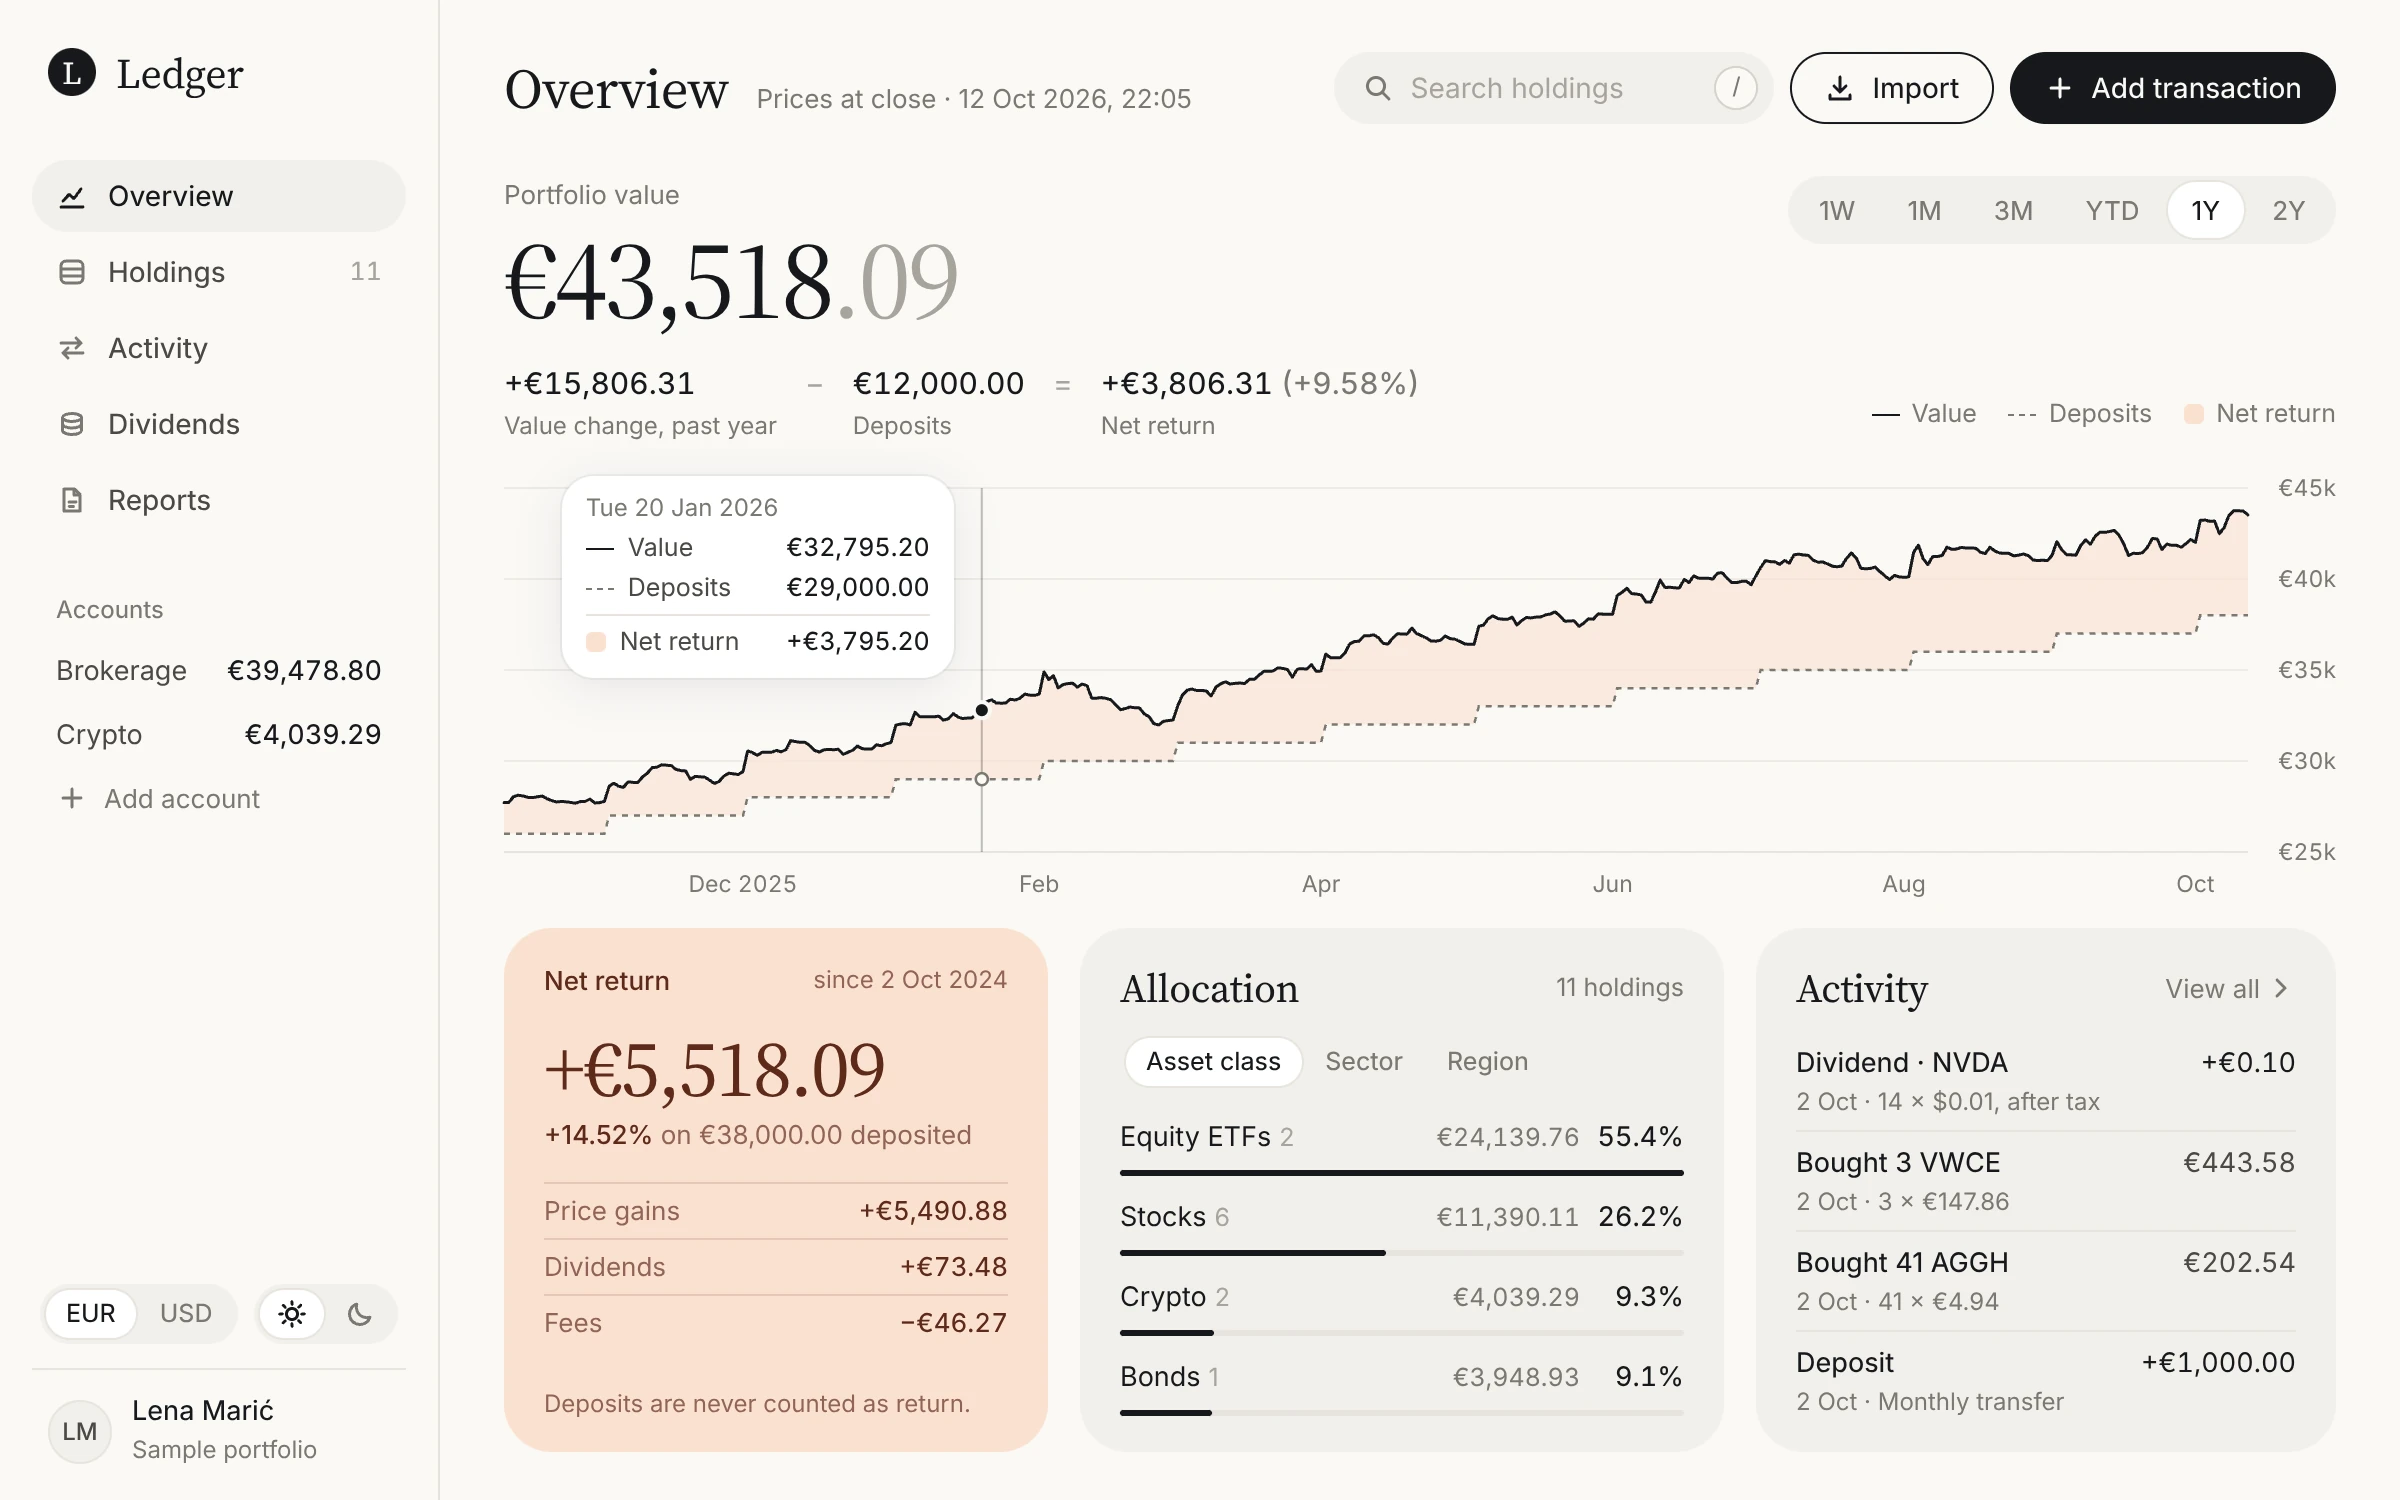Screen dimensions: 2400x1500
Task: Switch currency to EUR
Action: pyautogui.click(x=90, y=1313)
